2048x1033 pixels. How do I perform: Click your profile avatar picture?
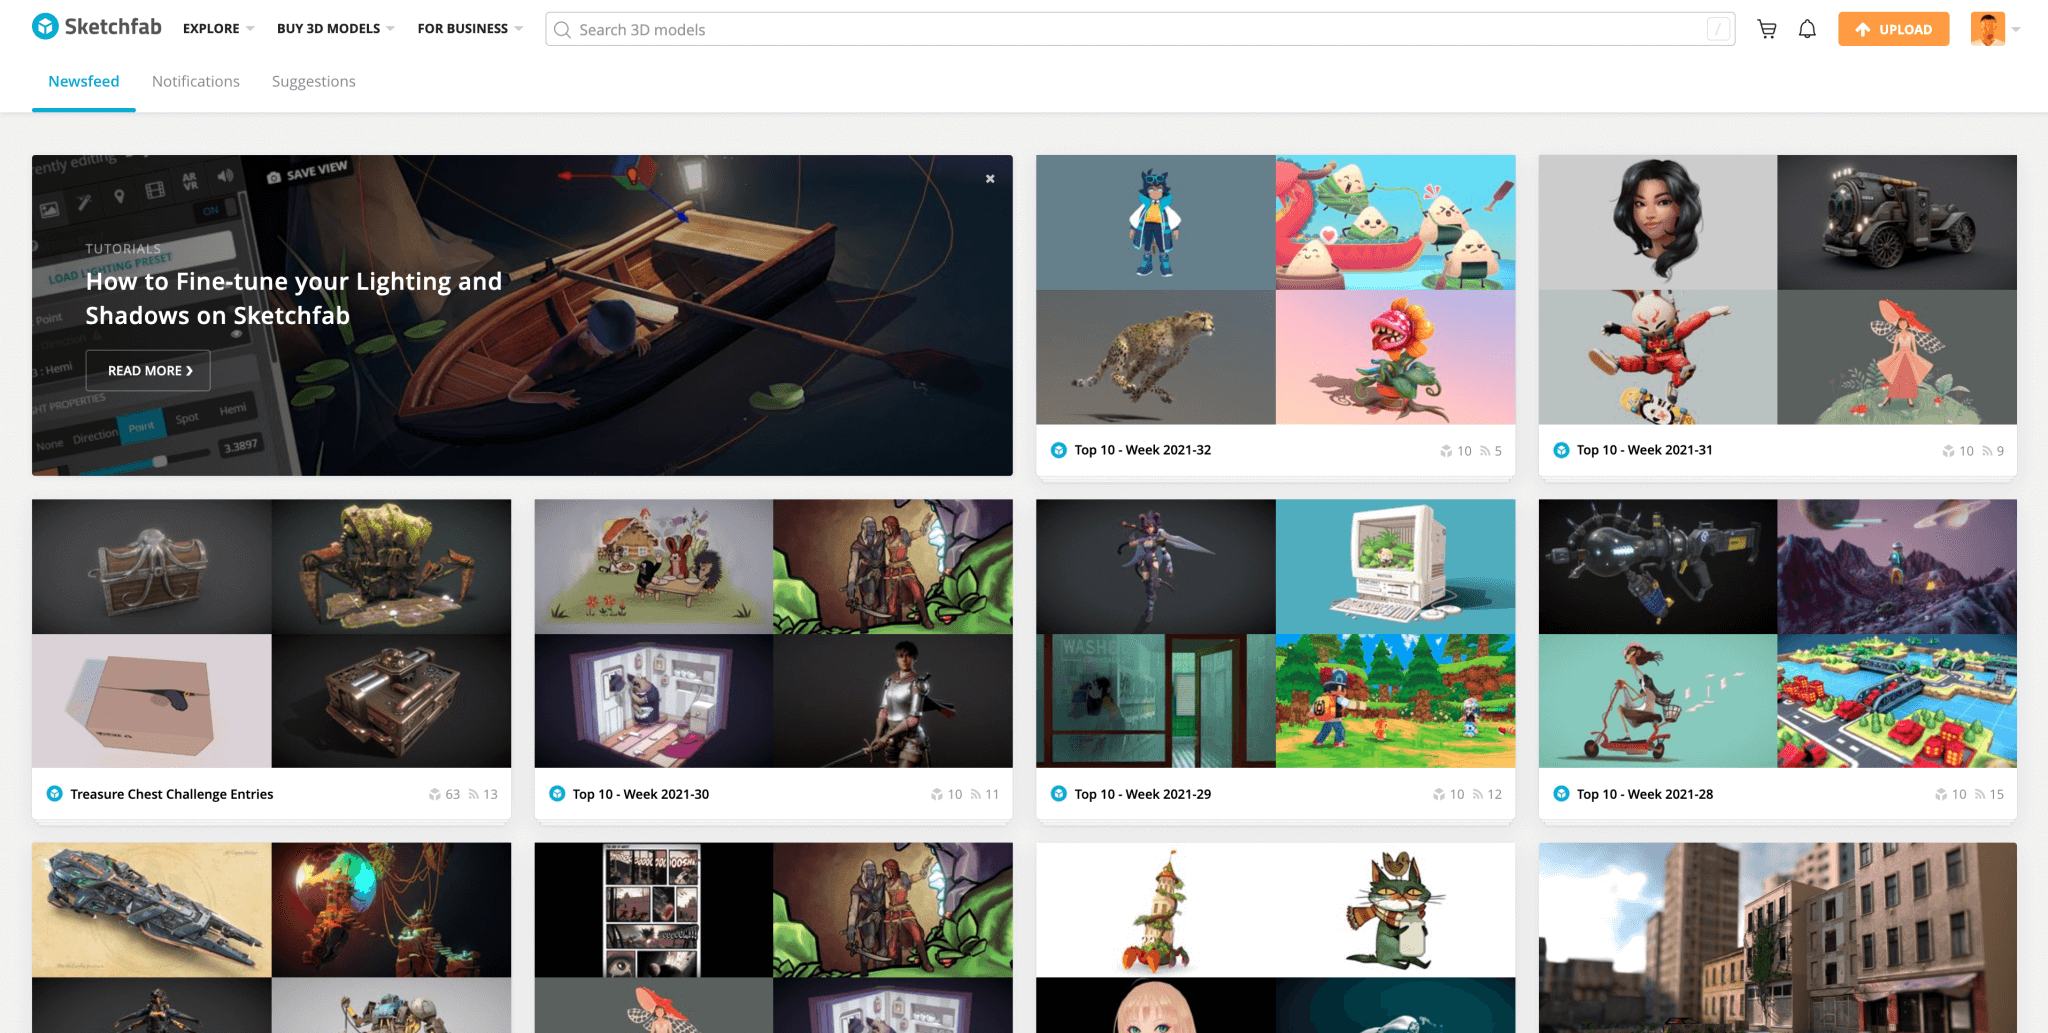tap(1990, 29)
